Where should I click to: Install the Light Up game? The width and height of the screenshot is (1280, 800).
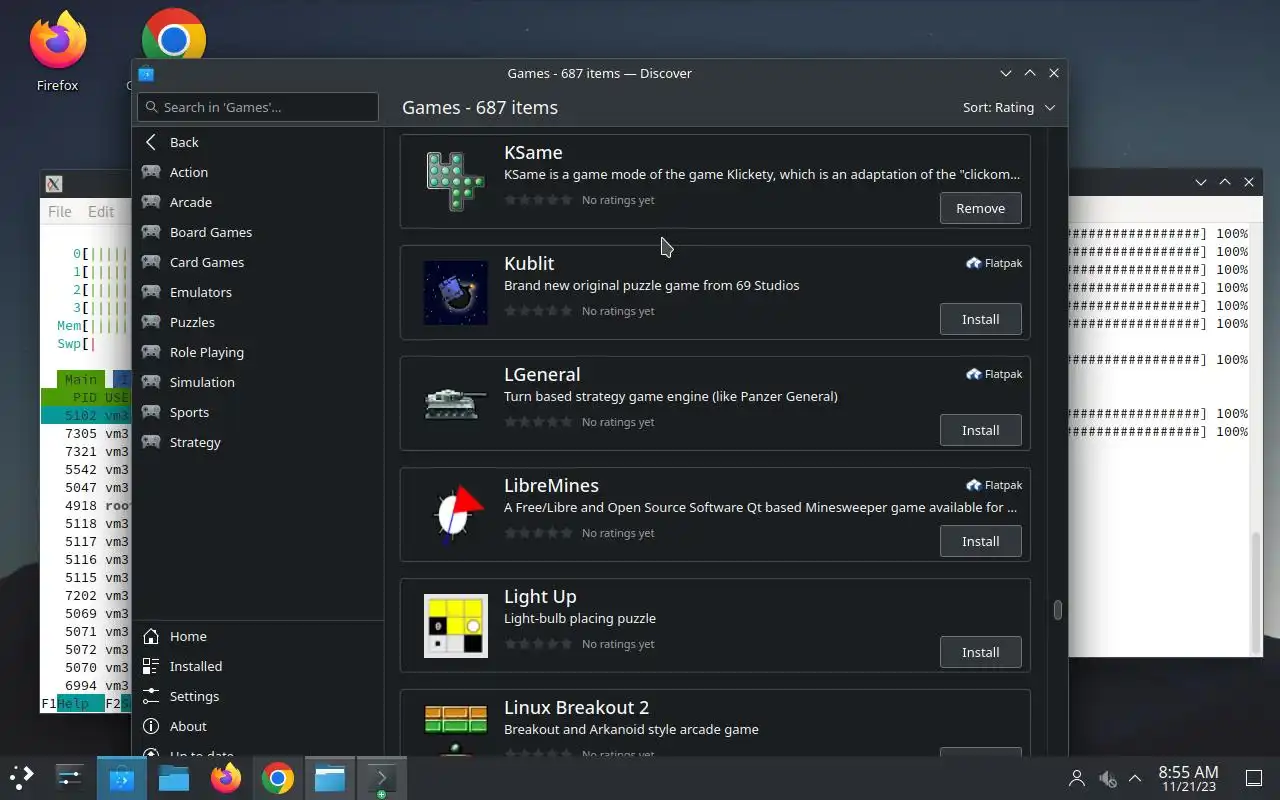980,652
